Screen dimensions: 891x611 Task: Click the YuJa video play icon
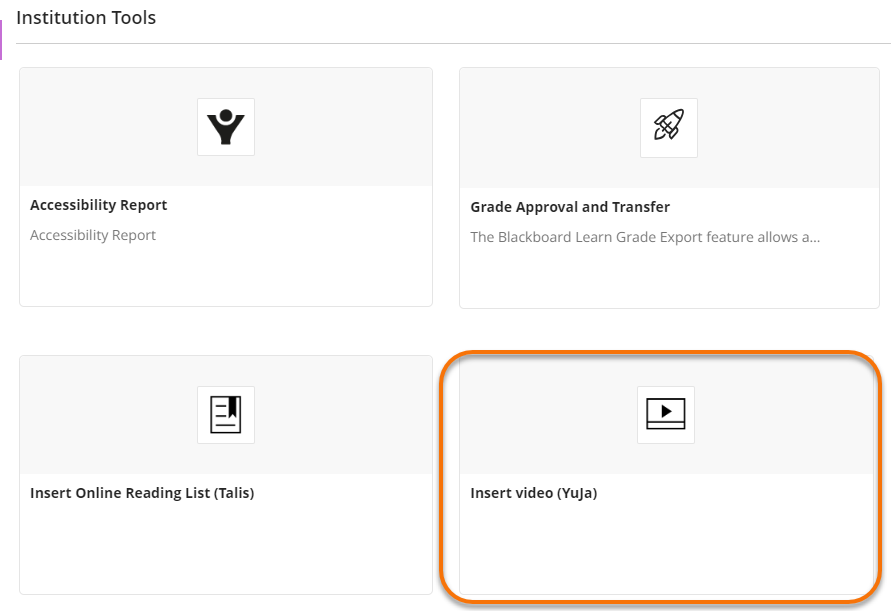pyautogui.click(x=665, y=414)
